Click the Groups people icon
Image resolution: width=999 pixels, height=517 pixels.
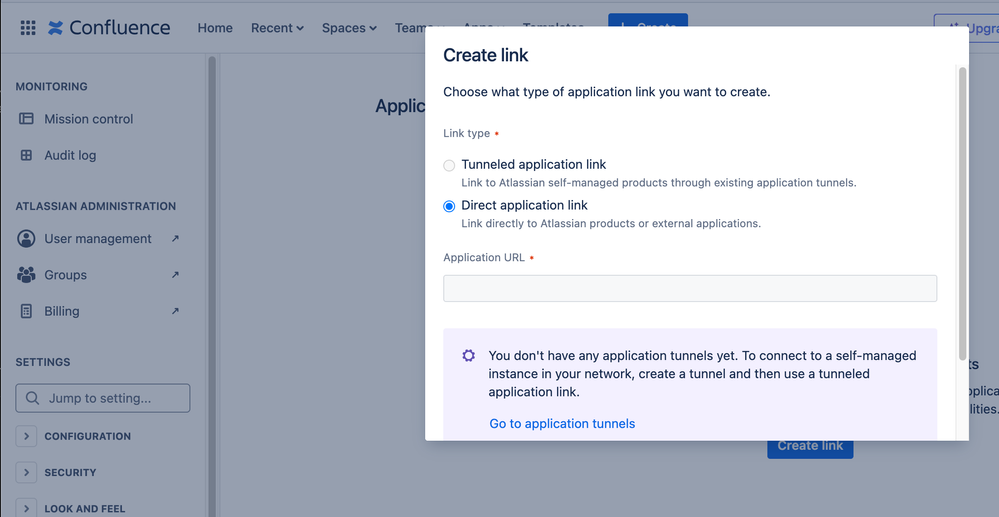click(26, 275)
